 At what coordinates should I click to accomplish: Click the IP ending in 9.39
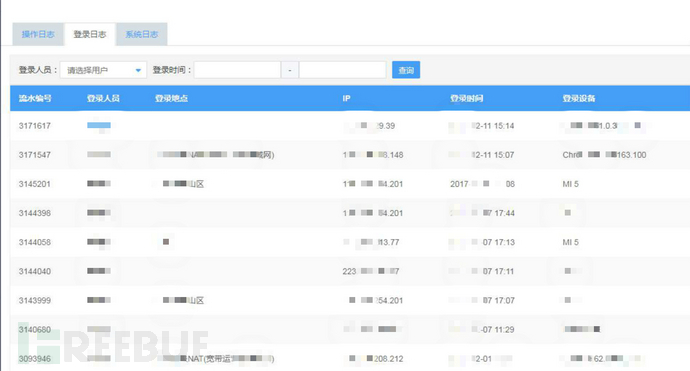[x=369, y=126]
